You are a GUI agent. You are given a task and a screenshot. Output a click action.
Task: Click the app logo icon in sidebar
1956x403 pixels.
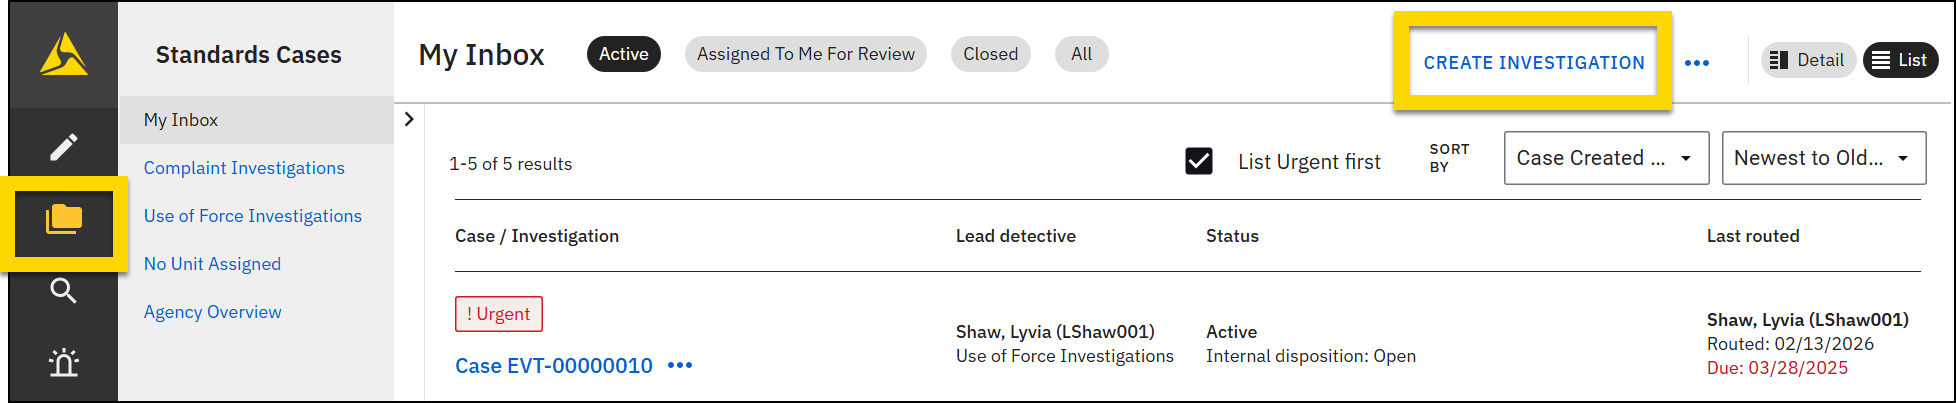click(63, 54)
